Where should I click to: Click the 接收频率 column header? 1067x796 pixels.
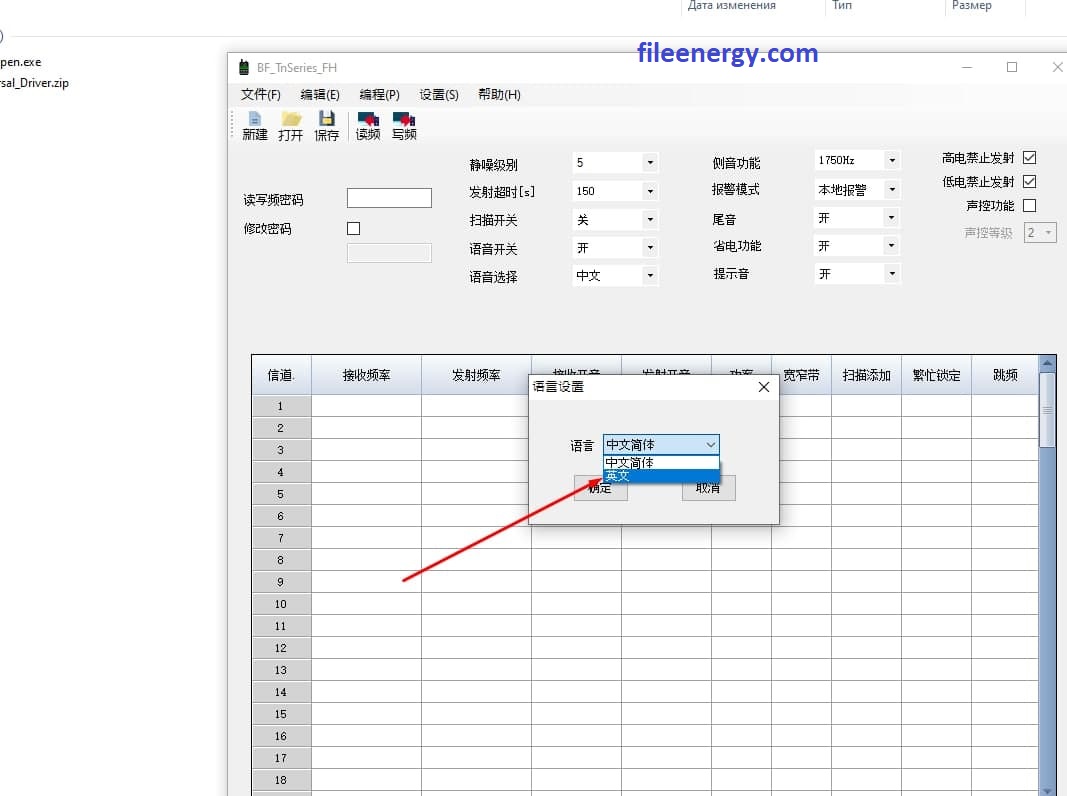[x=366, y=375]
